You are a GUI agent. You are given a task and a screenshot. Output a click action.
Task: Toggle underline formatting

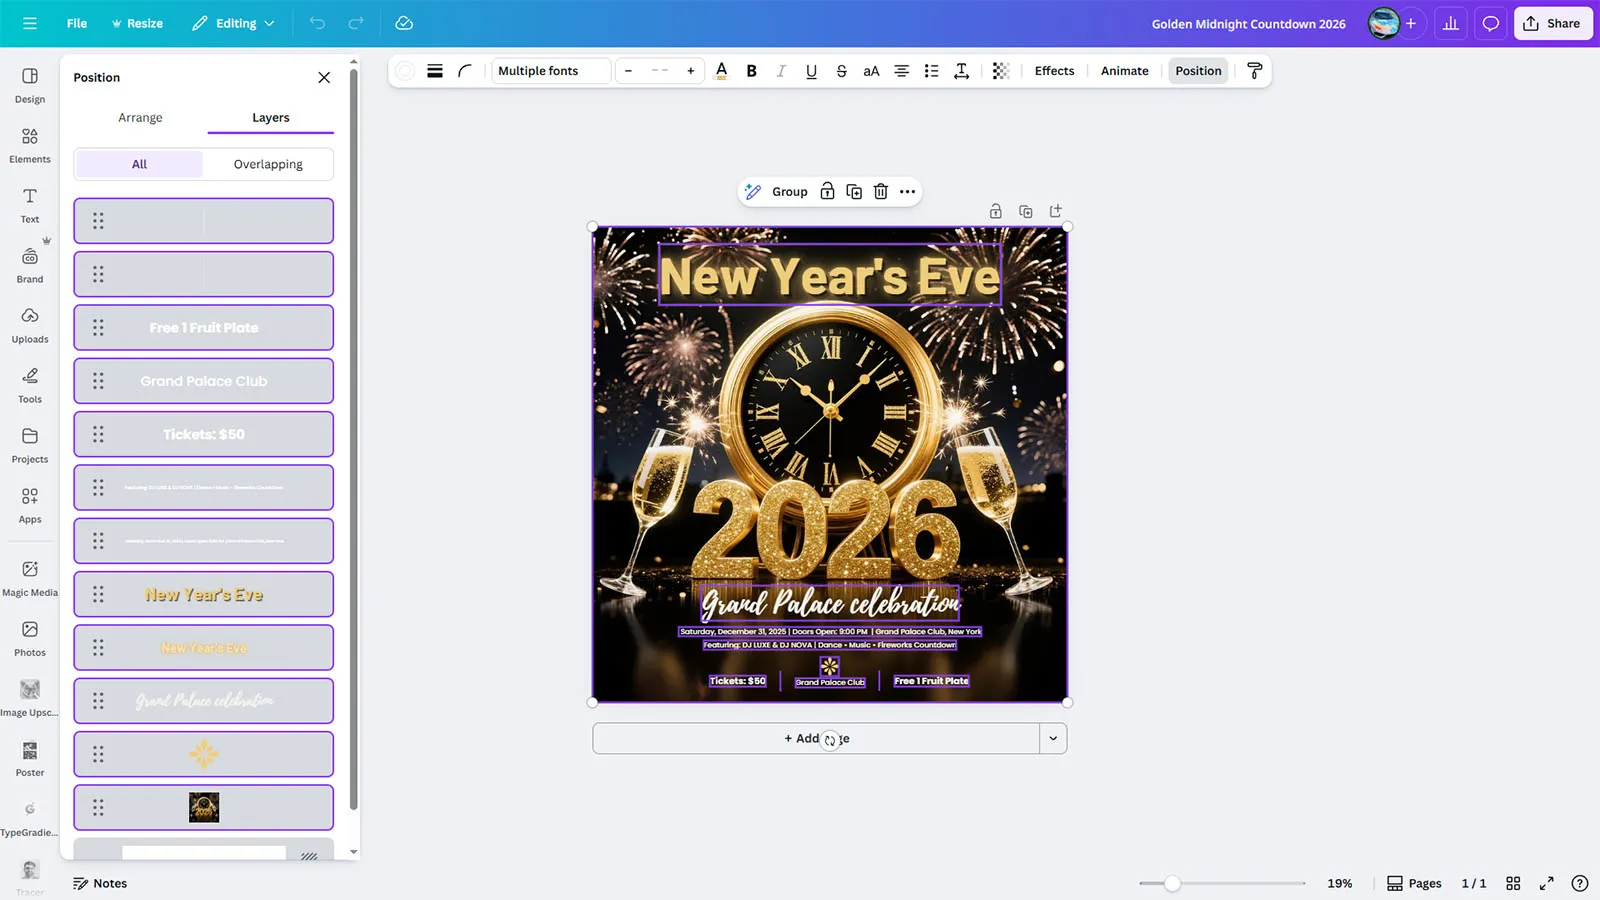[811, 71]
